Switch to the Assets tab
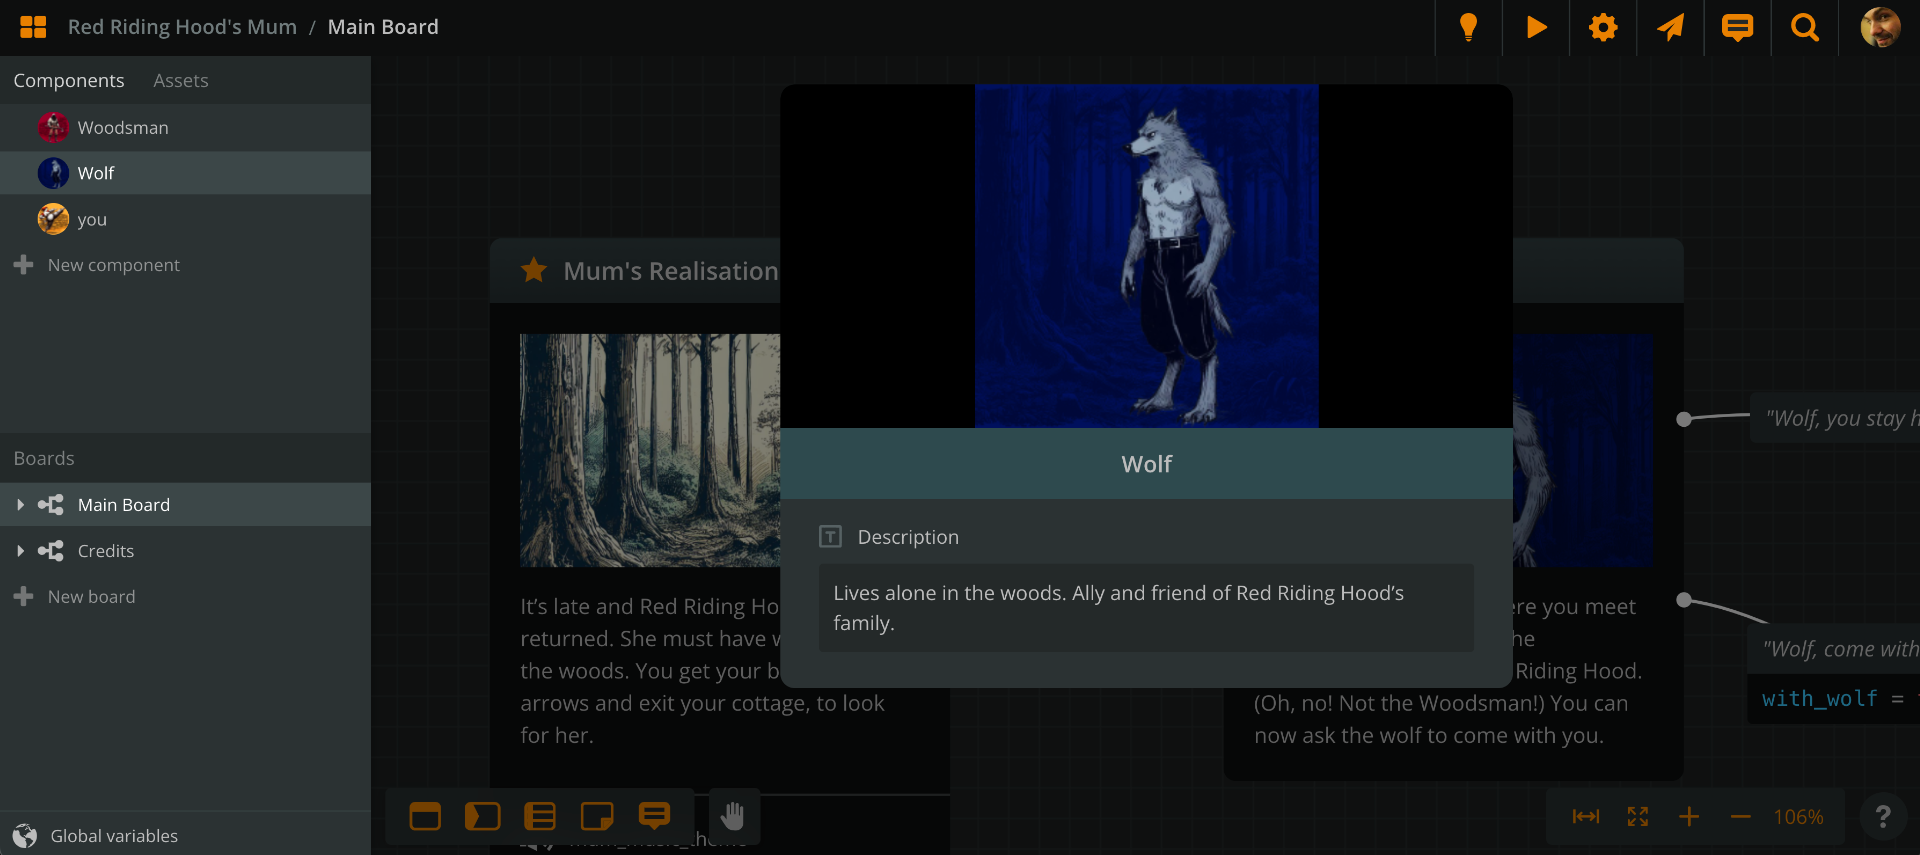The height and width of the screenshot is (855, 1920). coord(181,80)
